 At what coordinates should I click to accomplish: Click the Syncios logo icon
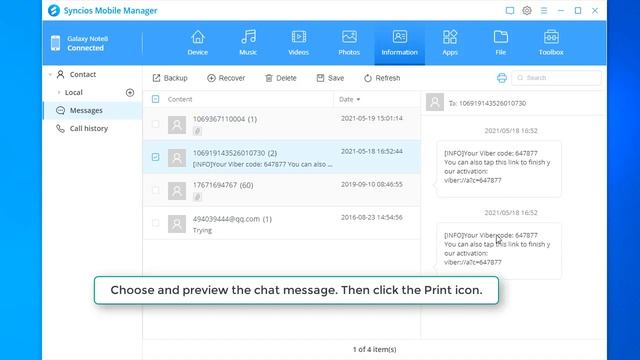(54, 10)
